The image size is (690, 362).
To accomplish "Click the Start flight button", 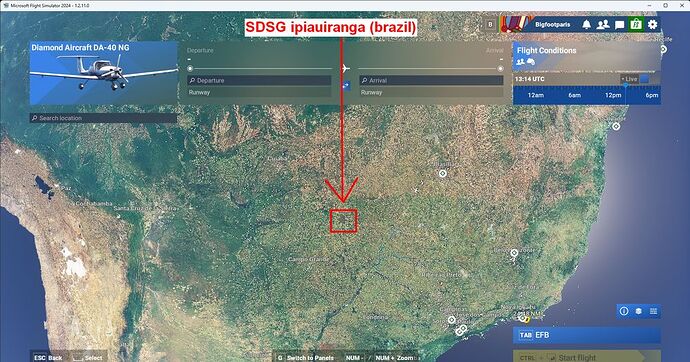I will pos(587,356).
